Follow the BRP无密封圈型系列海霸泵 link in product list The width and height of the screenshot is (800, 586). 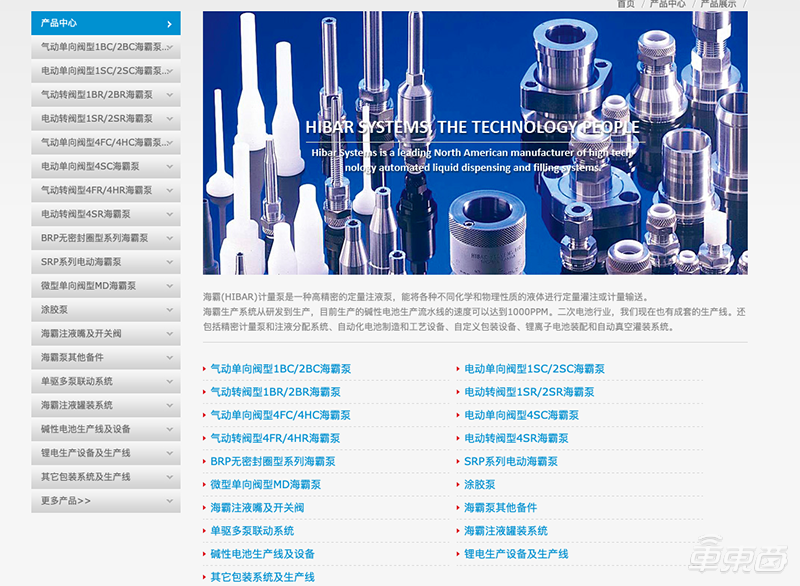click(272, 462)
